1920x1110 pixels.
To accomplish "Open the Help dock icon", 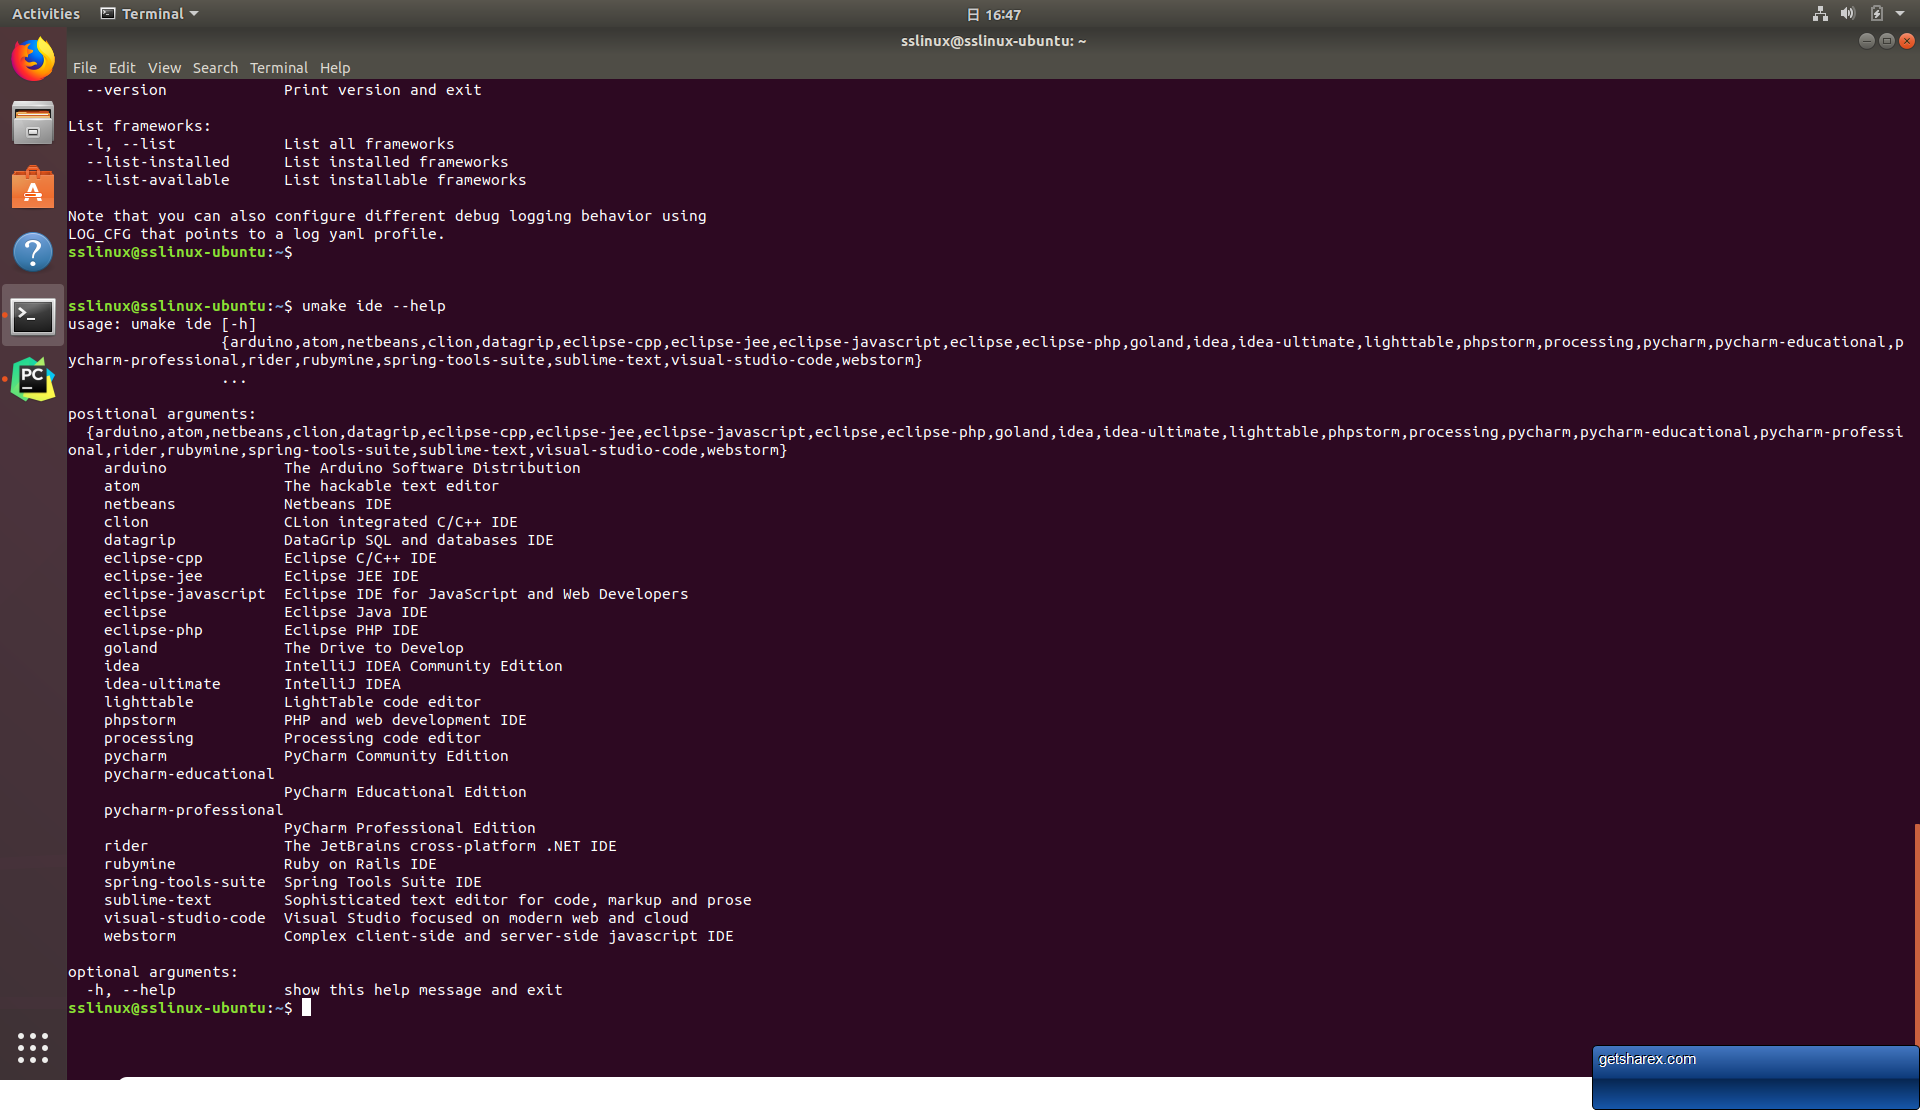I will pyautogui.click(x=33, y=251).
